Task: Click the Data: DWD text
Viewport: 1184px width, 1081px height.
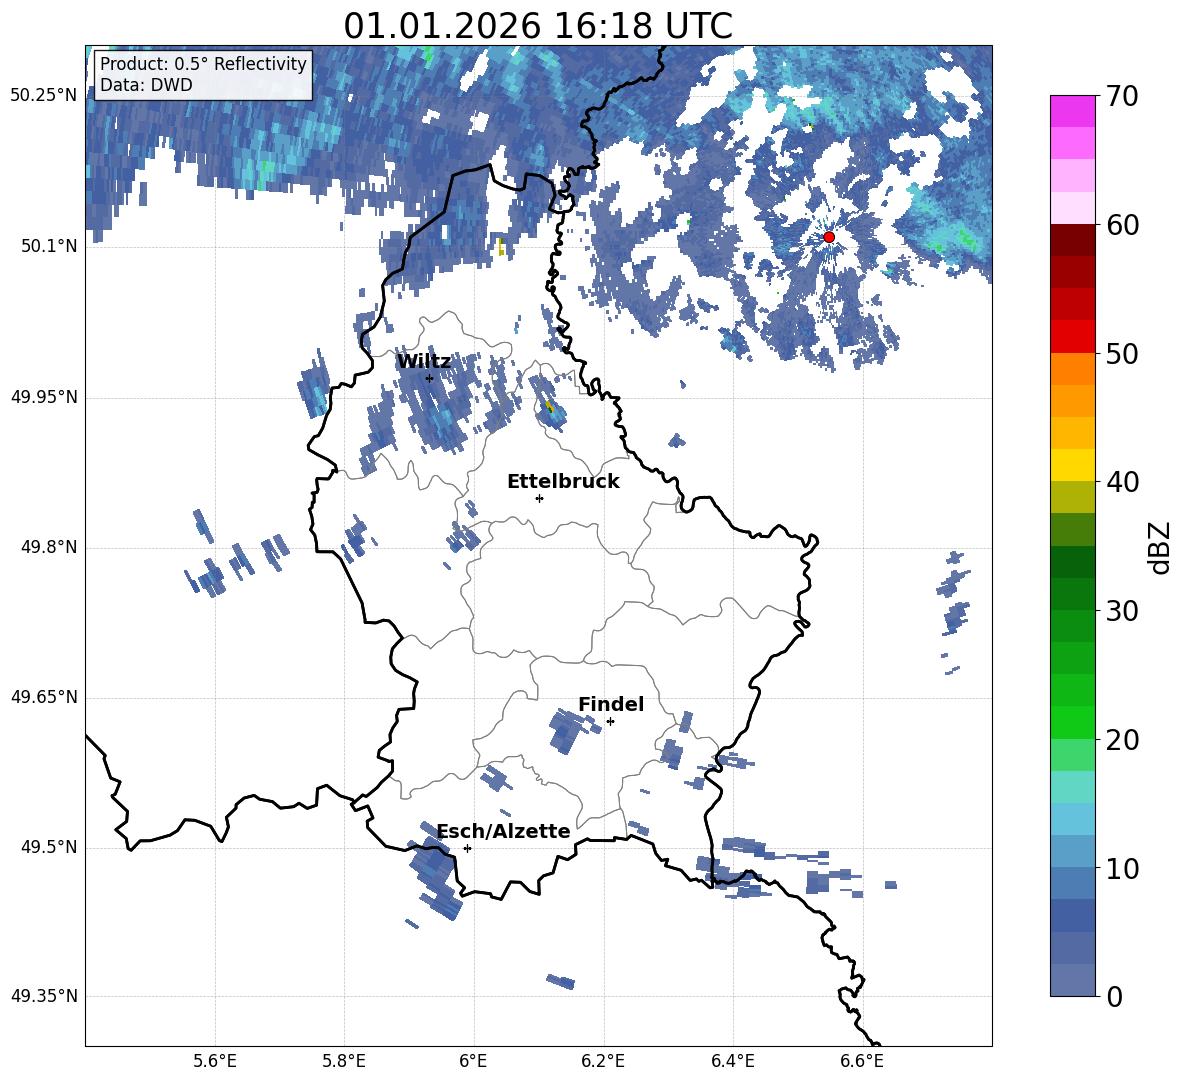Action: pos(146,85)
